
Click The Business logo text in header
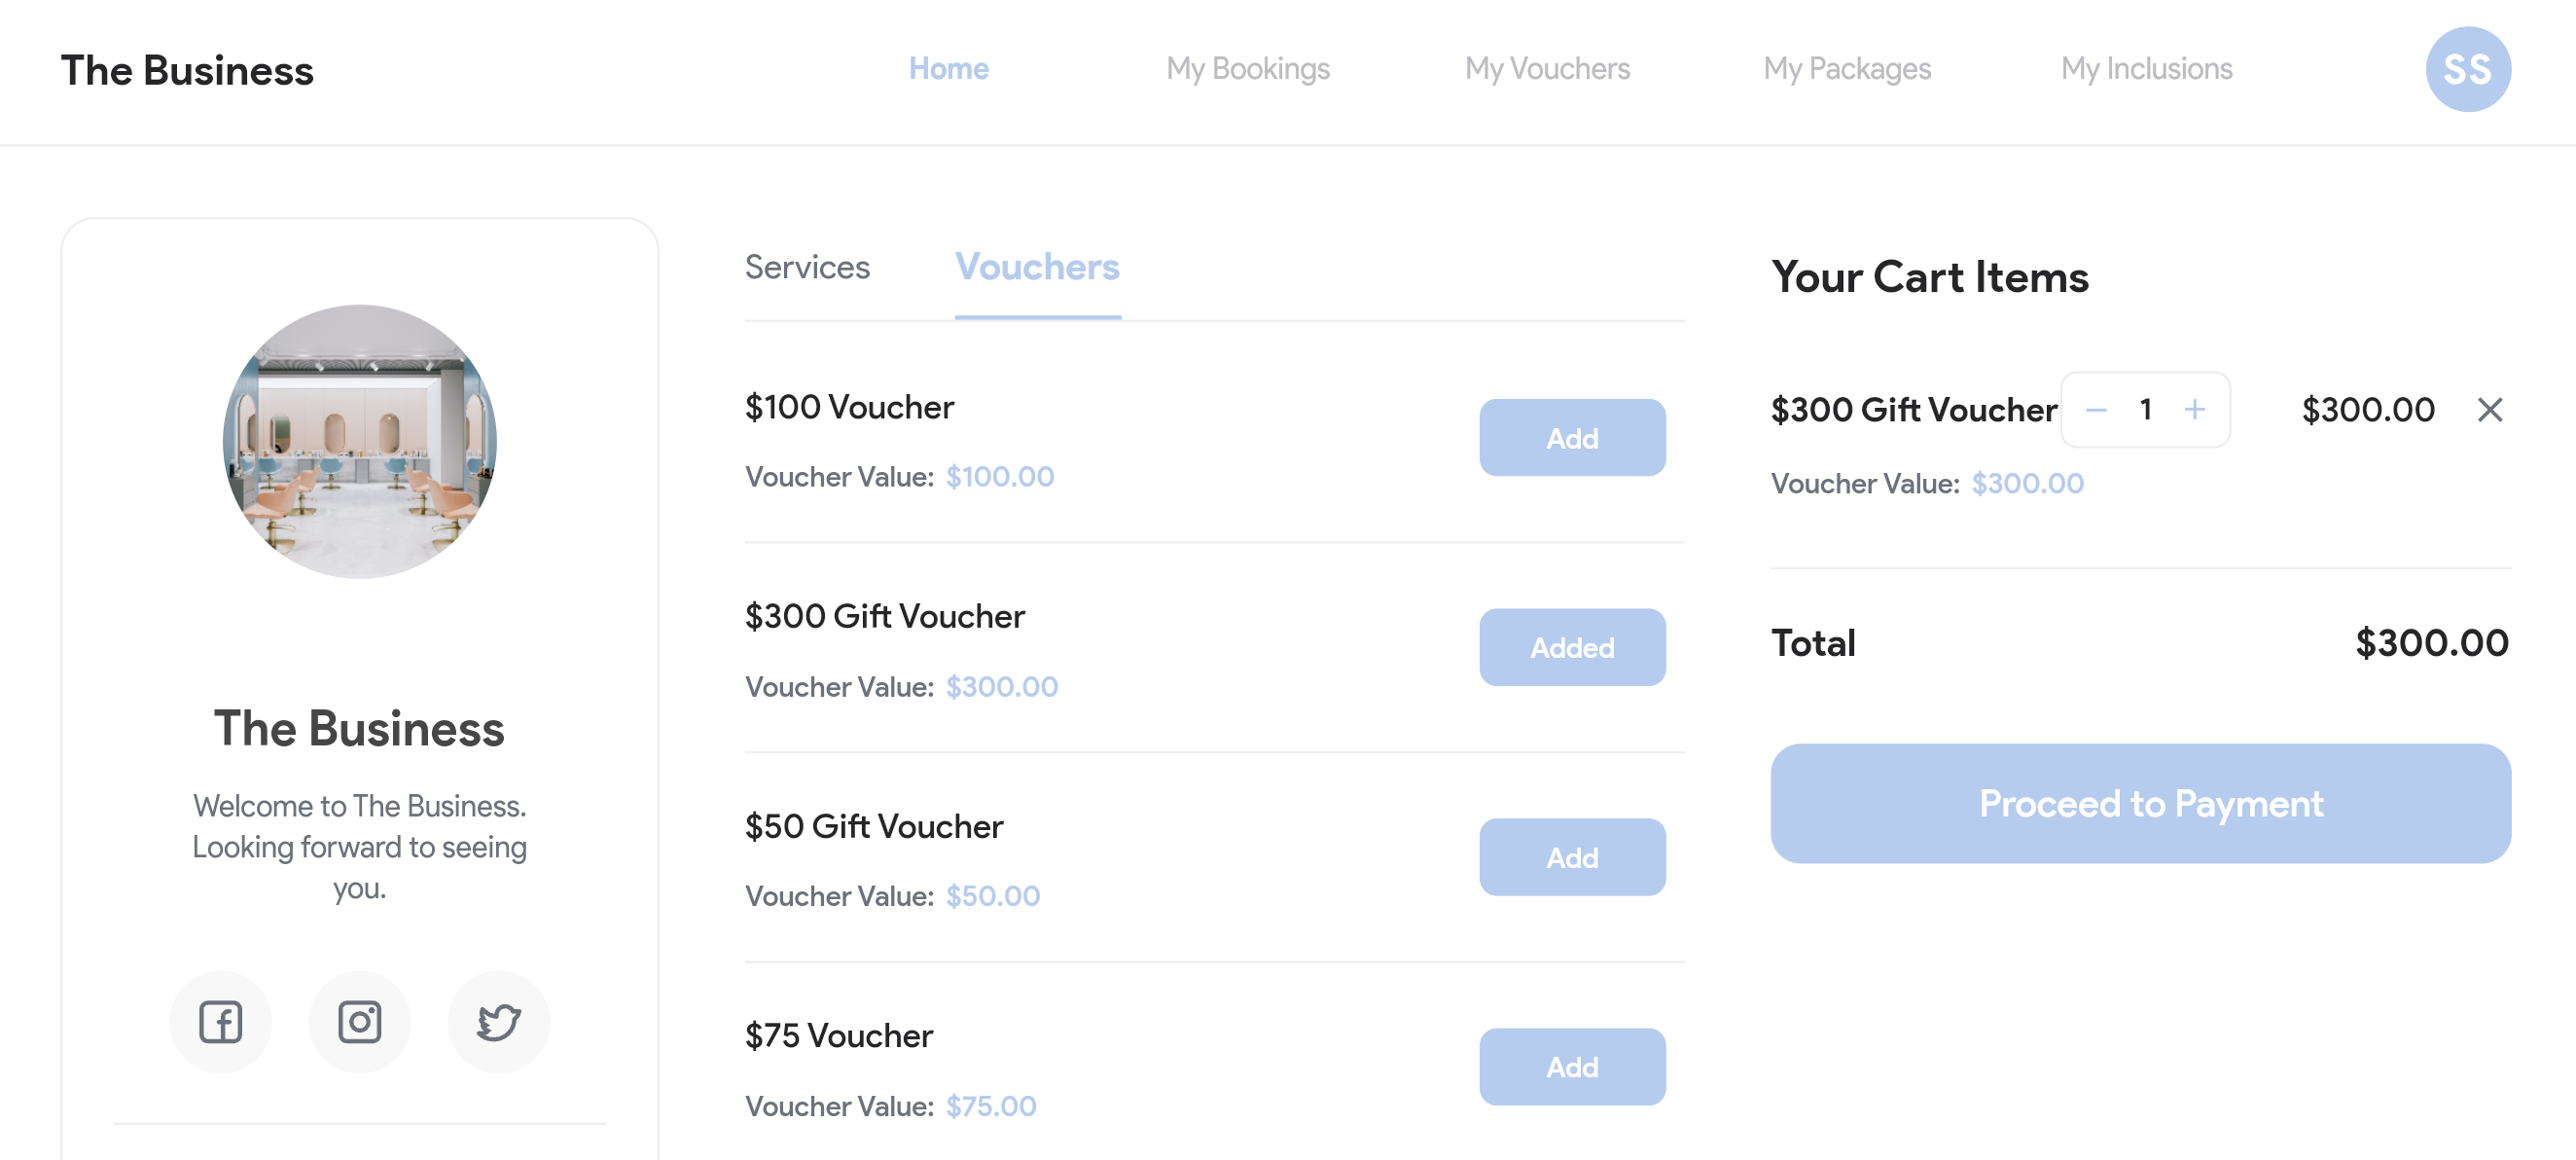click(x=187, y=70)
